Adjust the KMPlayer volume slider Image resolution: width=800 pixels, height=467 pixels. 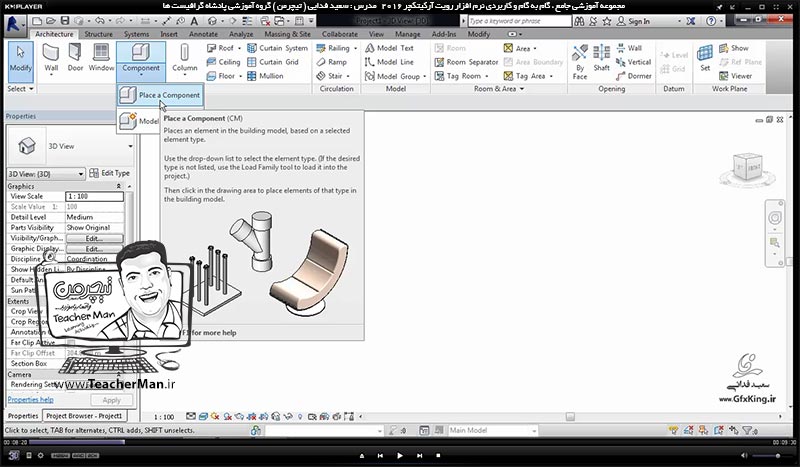pos(770,456)
